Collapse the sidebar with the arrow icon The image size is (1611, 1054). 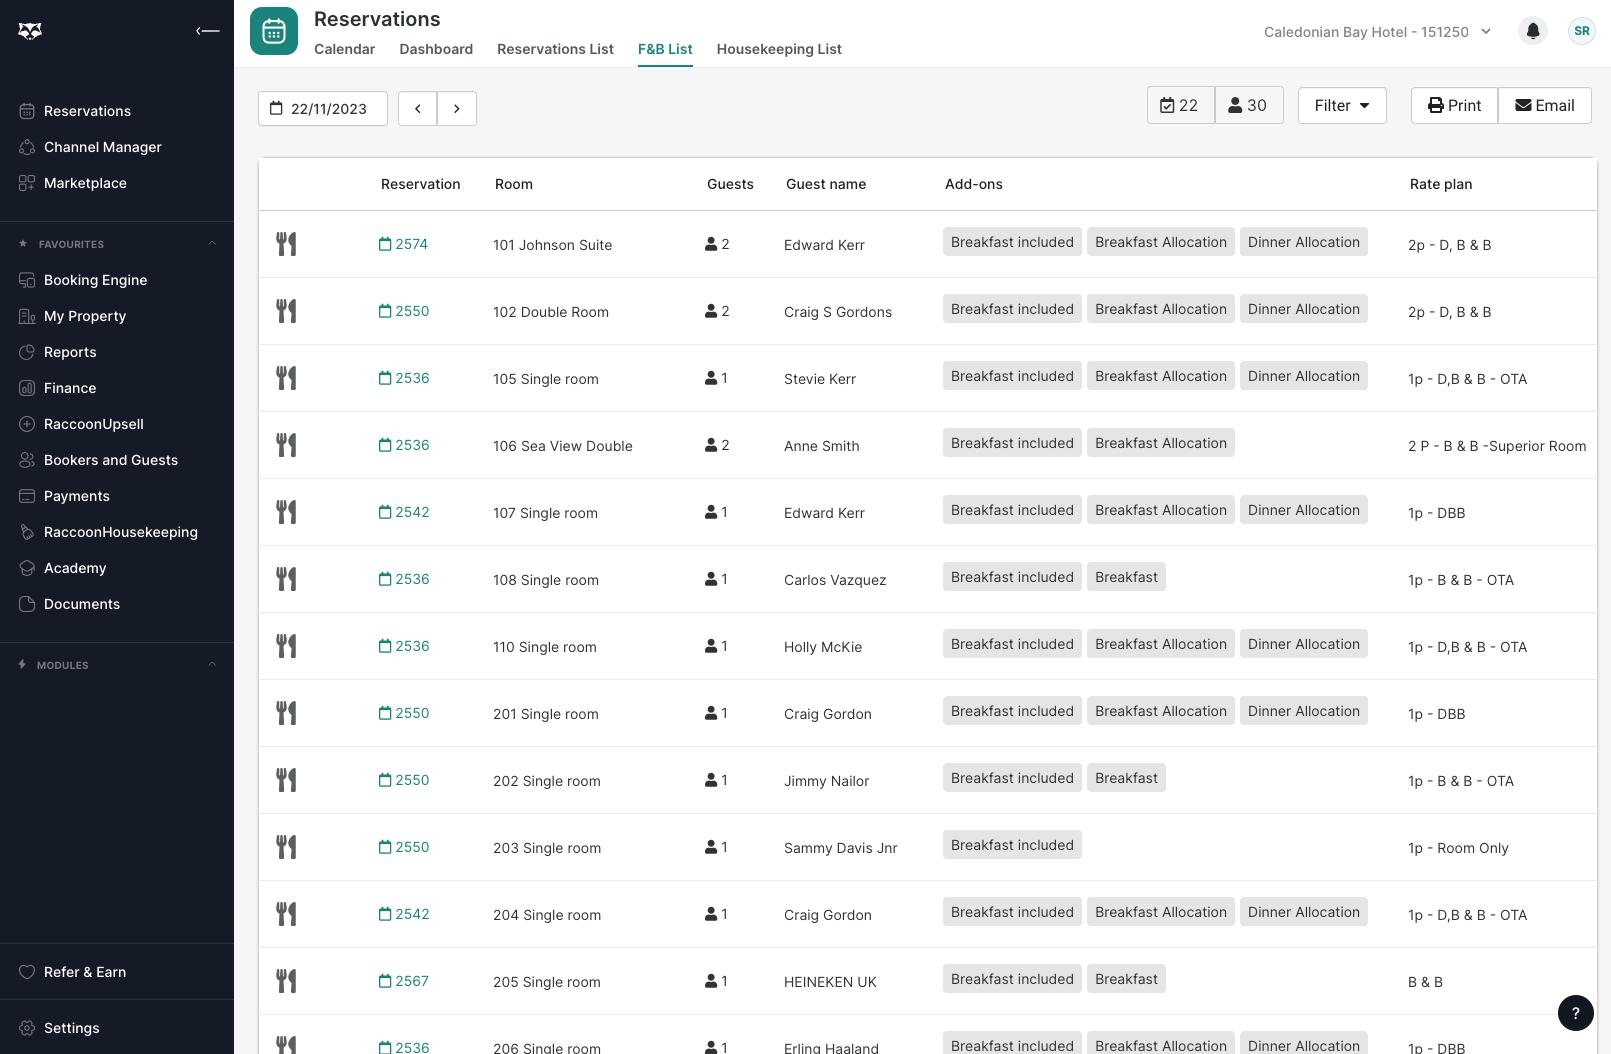pos(207,31)
